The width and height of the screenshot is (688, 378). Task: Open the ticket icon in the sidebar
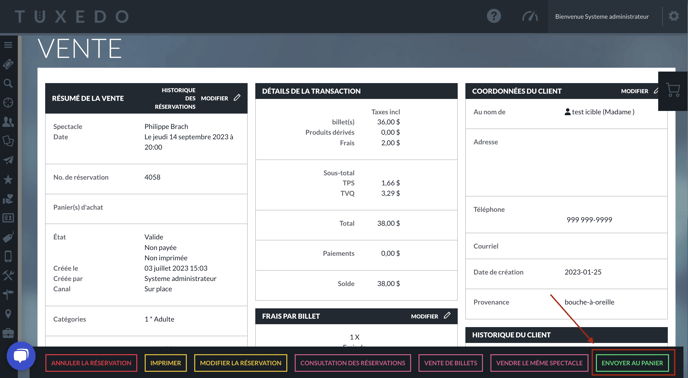pyautogui.click(x=8, y=64)
